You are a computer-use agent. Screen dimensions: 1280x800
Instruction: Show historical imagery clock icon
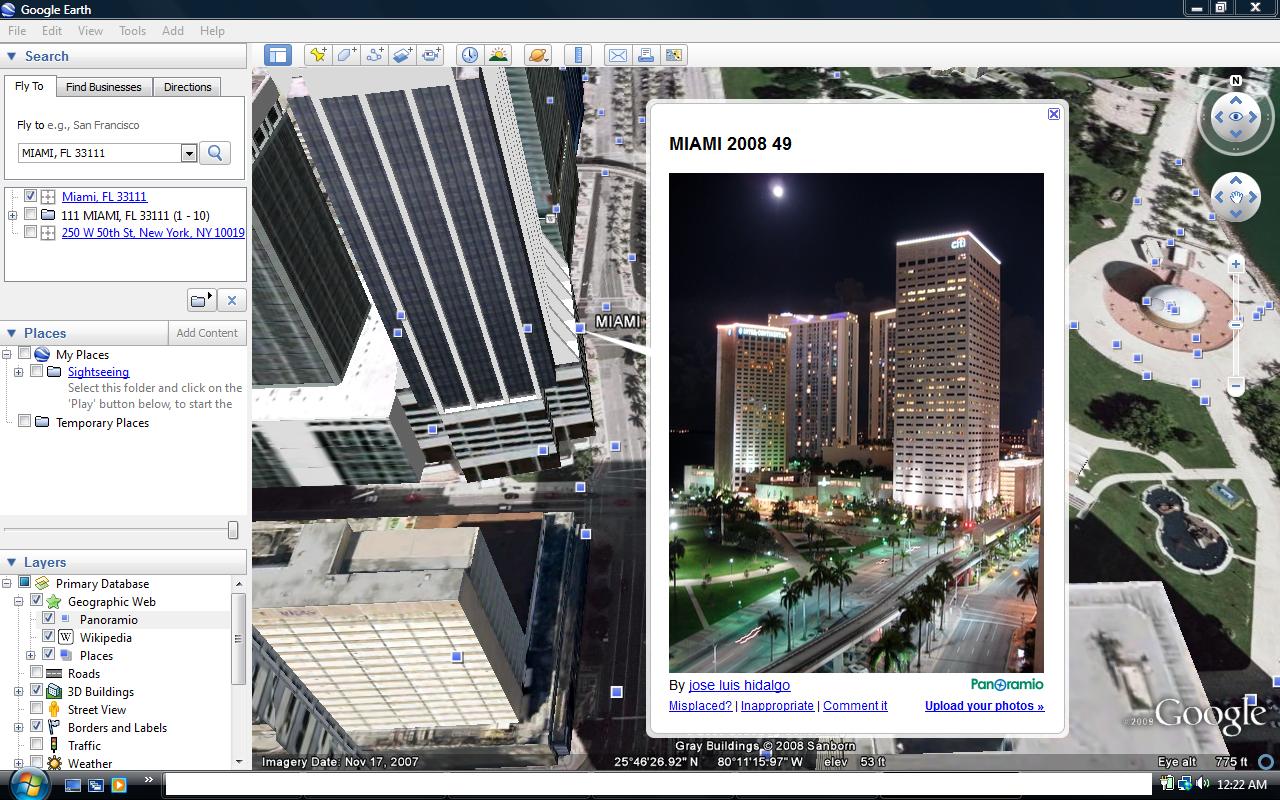469,55
